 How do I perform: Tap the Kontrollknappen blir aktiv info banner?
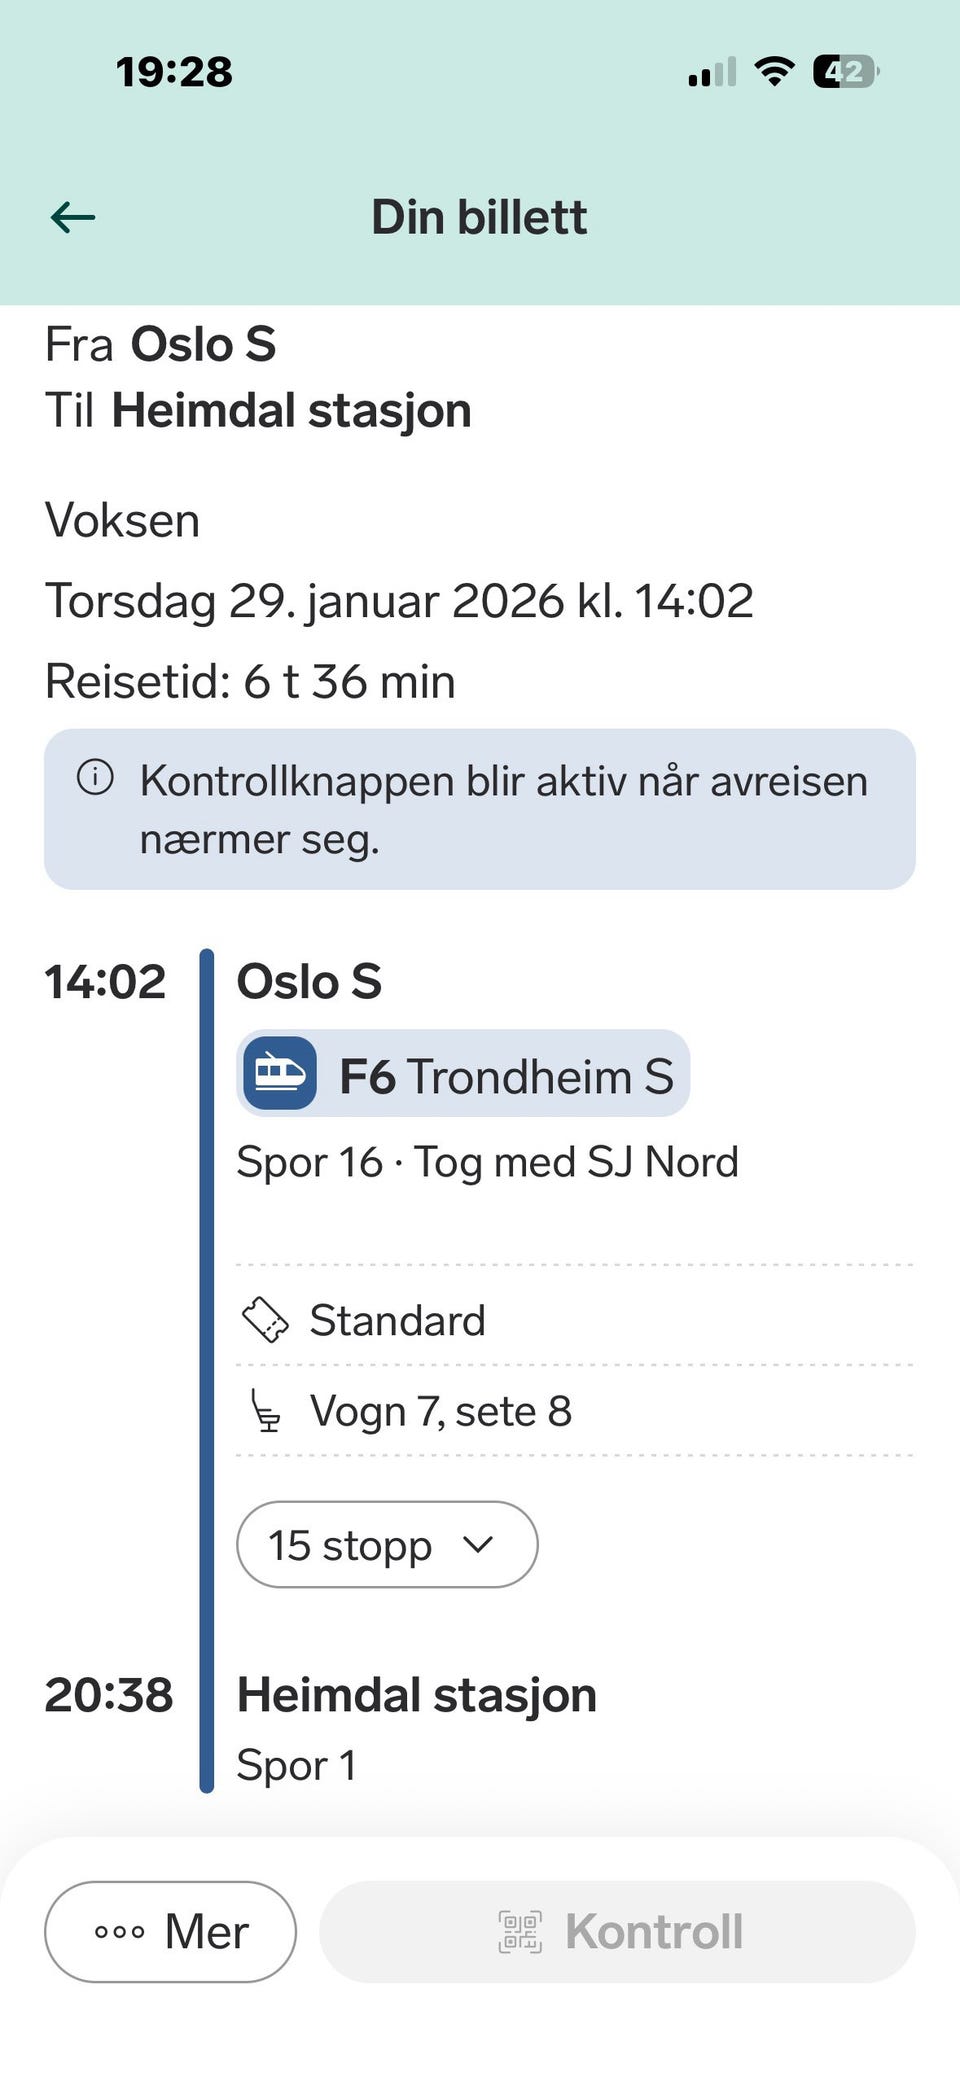(480, 809)
